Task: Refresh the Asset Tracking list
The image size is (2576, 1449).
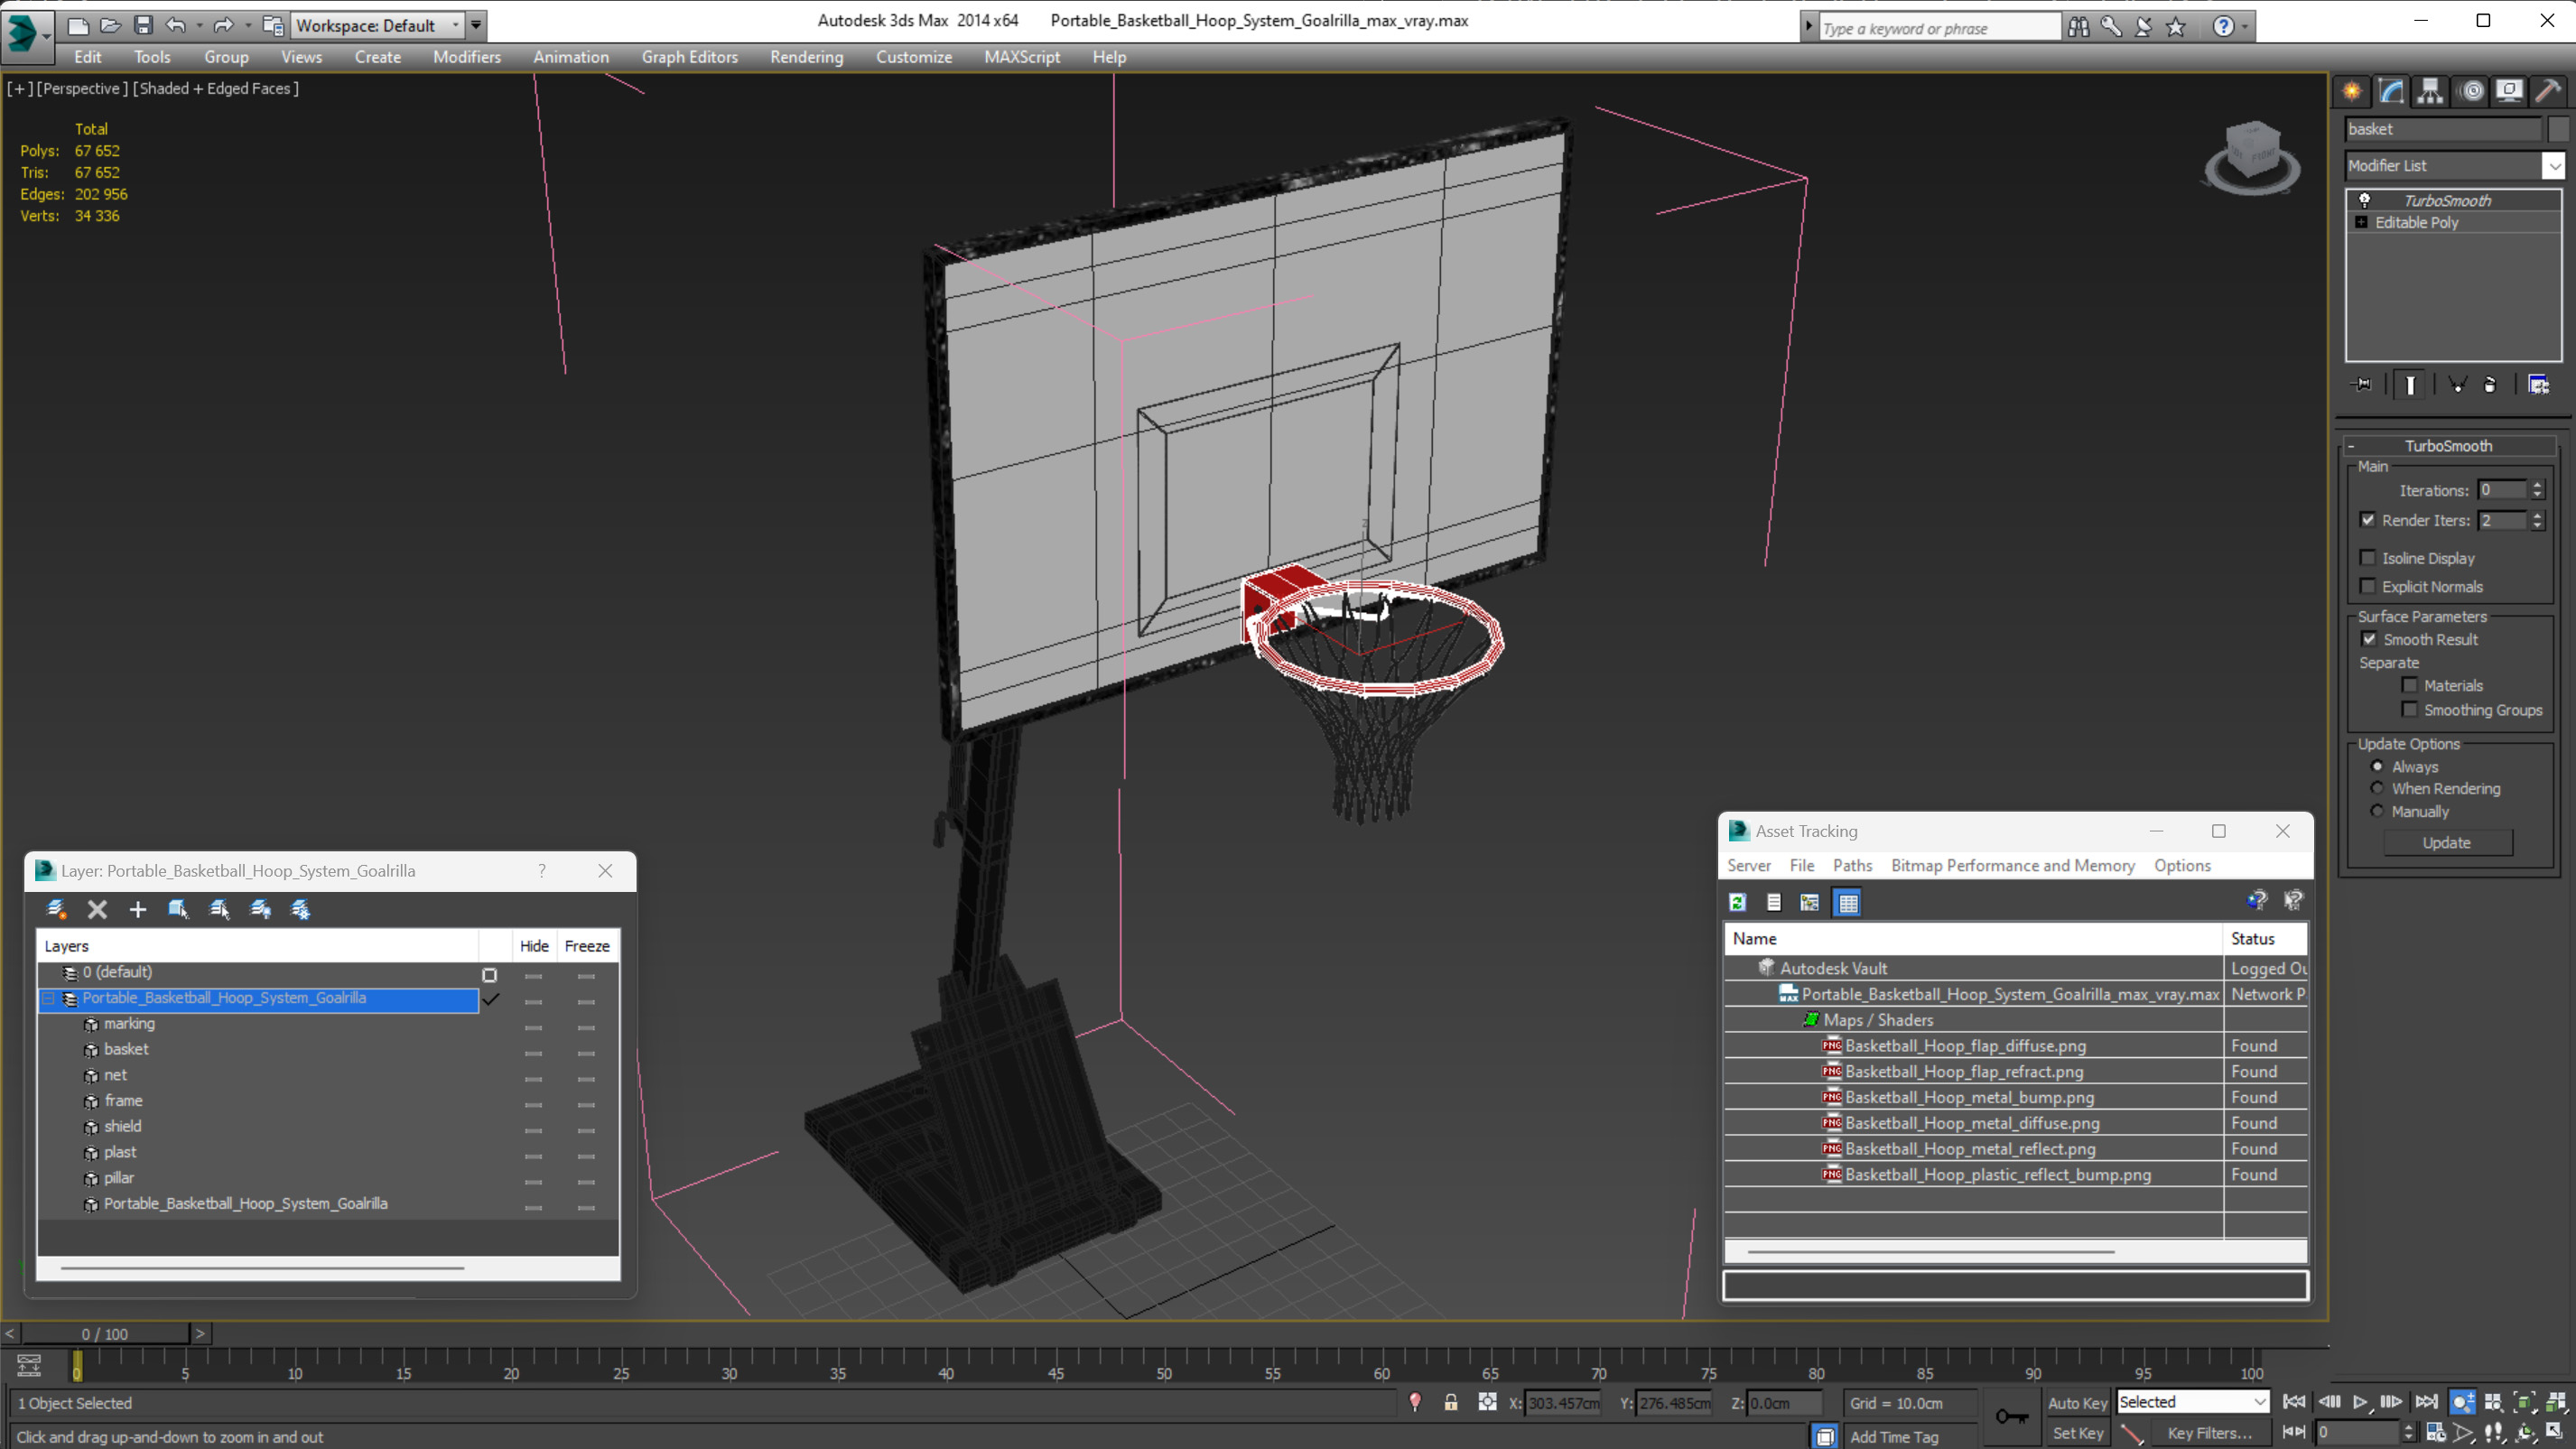Action: pyautogui.click(x=1738, y=903)
